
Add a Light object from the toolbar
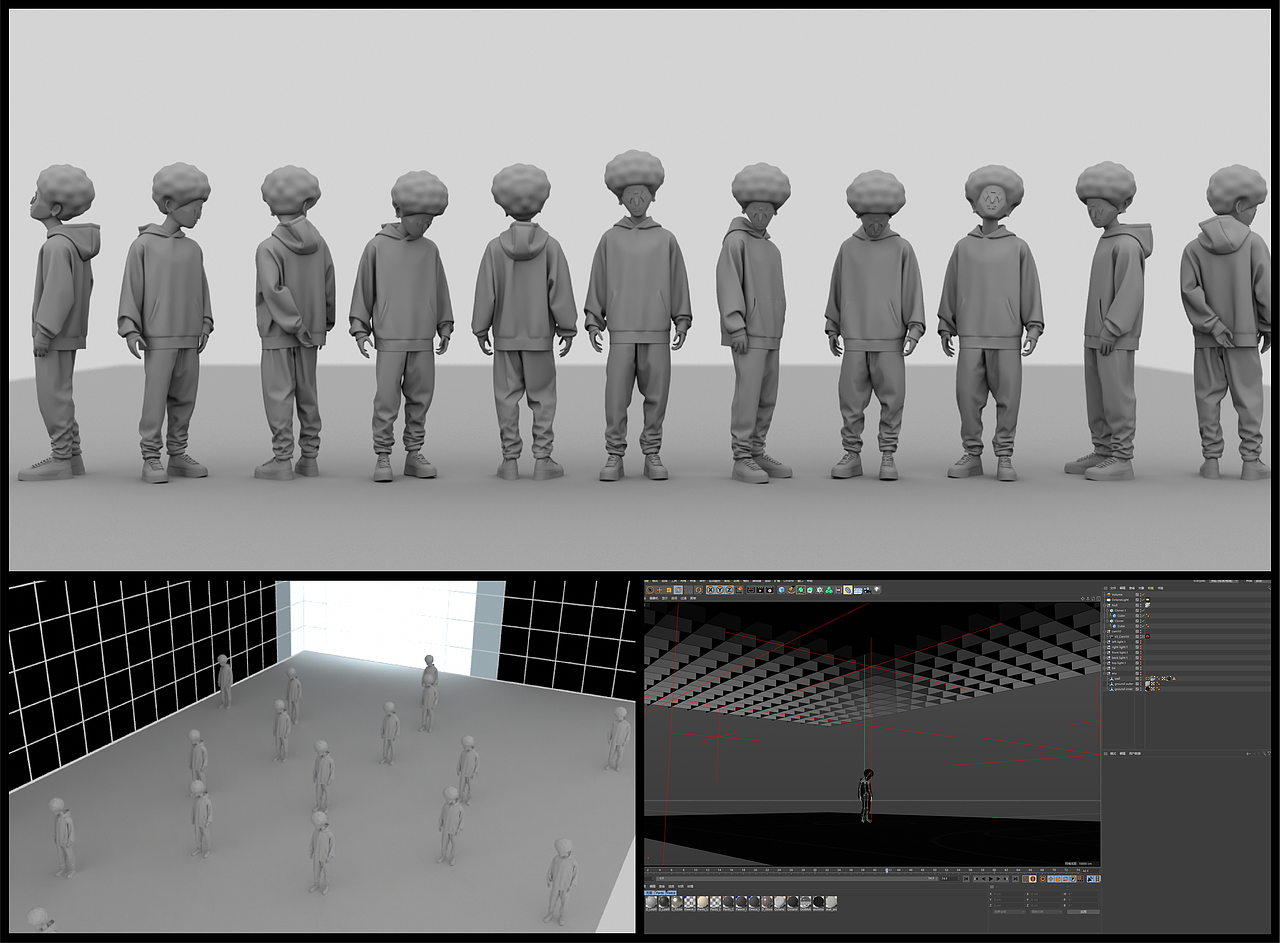click(879, 590)
